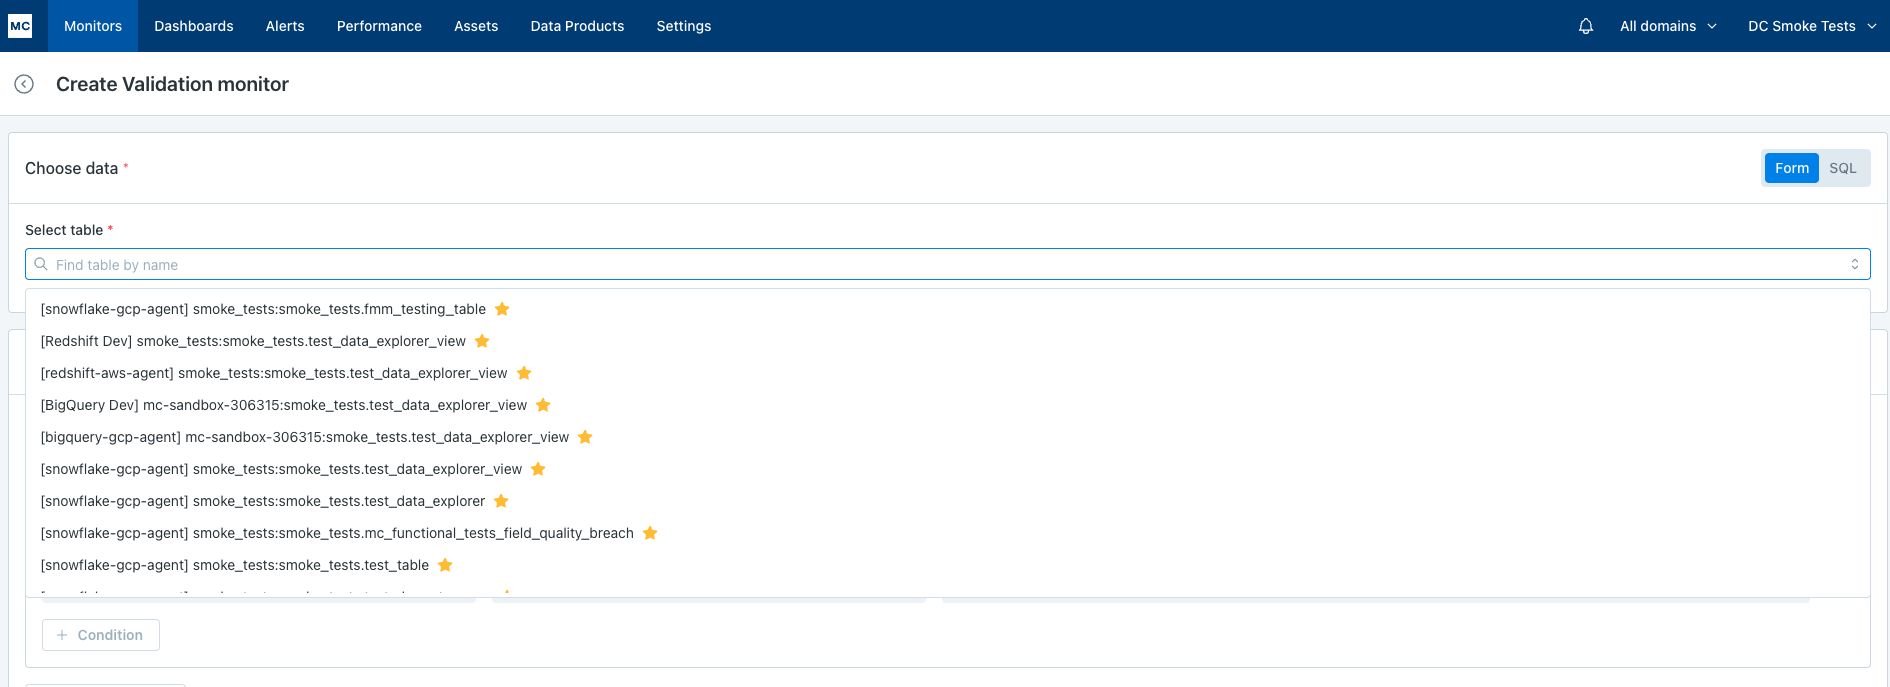Switch to SQL mode
The height and width of the screenshot is (687, 1890).
(1842, 168)
